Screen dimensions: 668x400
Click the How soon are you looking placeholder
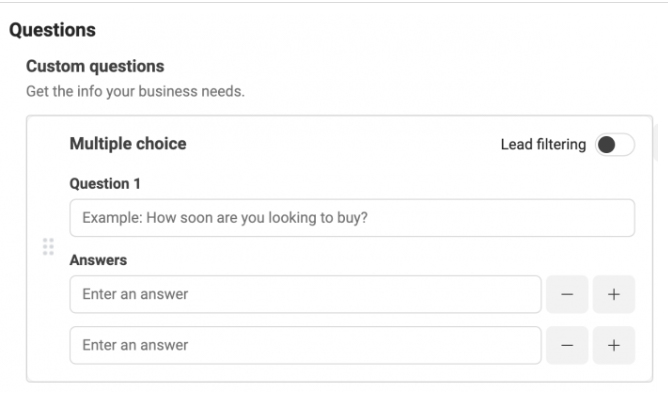(x=225, y=218)
